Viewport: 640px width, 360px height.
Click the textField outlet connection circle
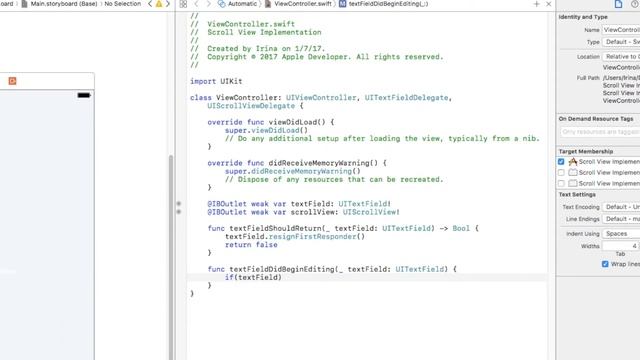click(178, 203)
